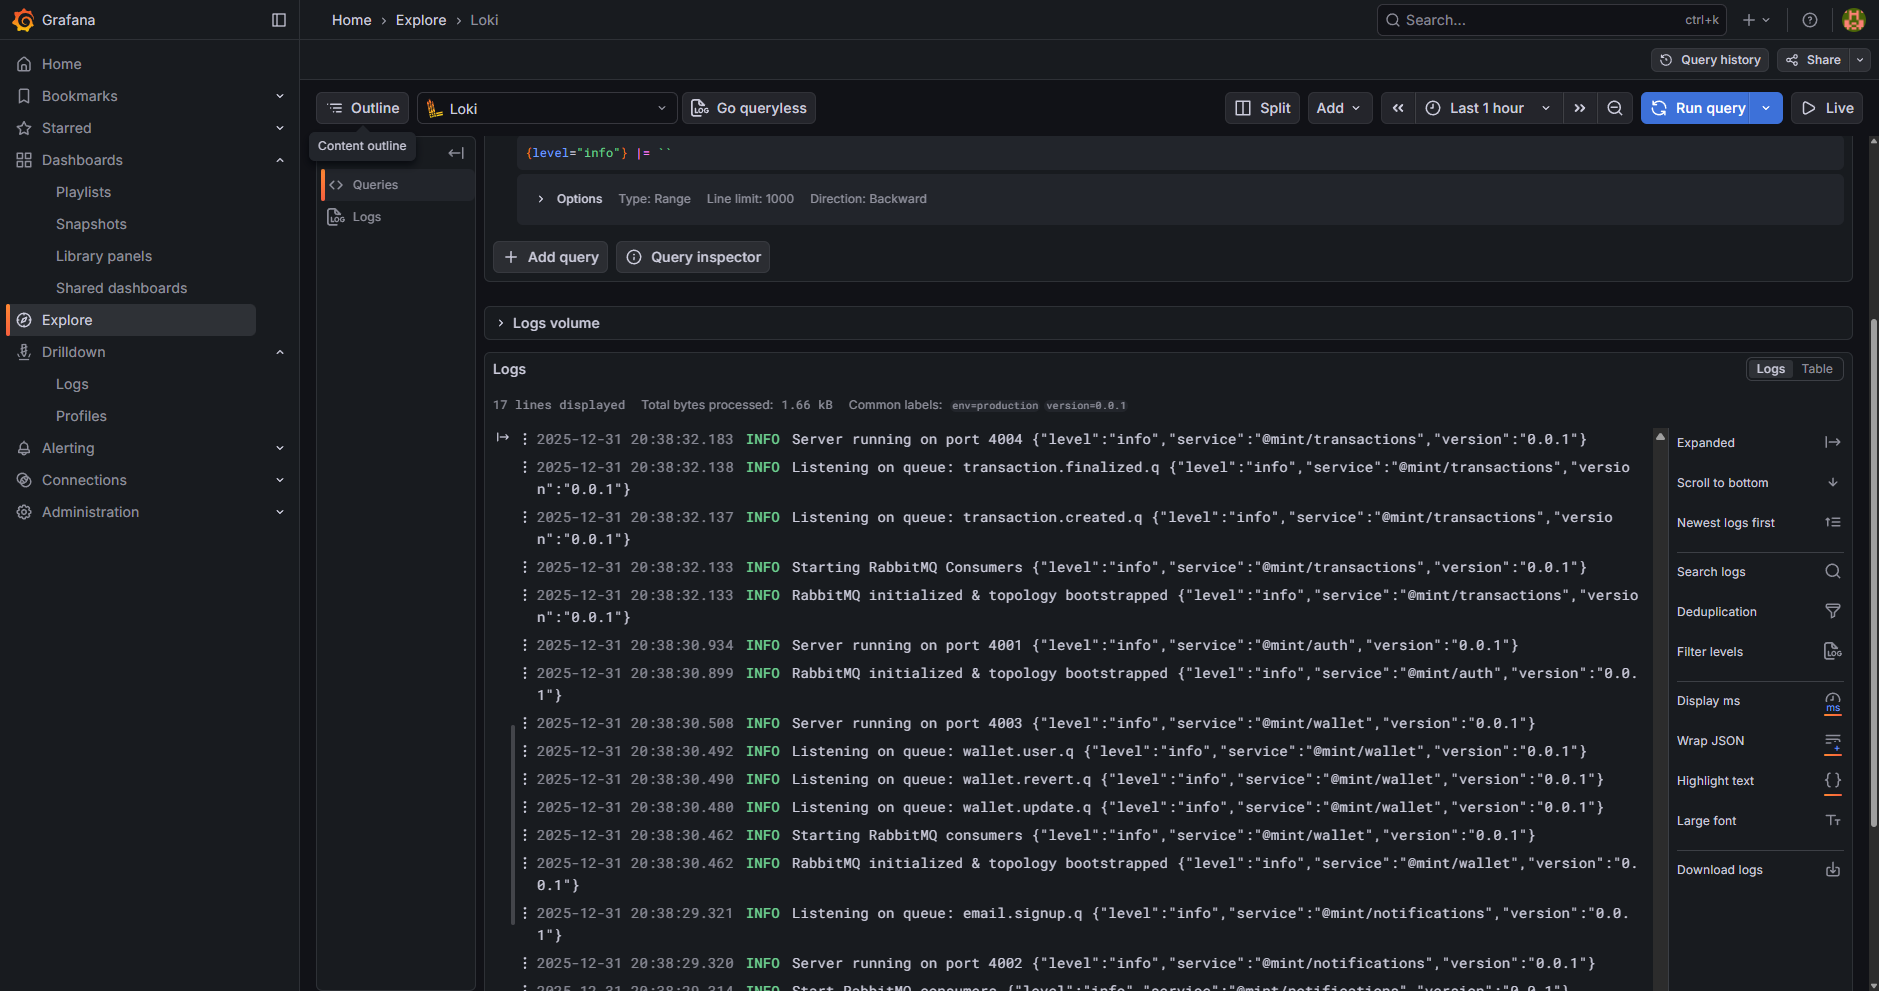Toggle Newest logs first sort icon
This screenshot has height=991, width=1879.
click(1833, 522)
